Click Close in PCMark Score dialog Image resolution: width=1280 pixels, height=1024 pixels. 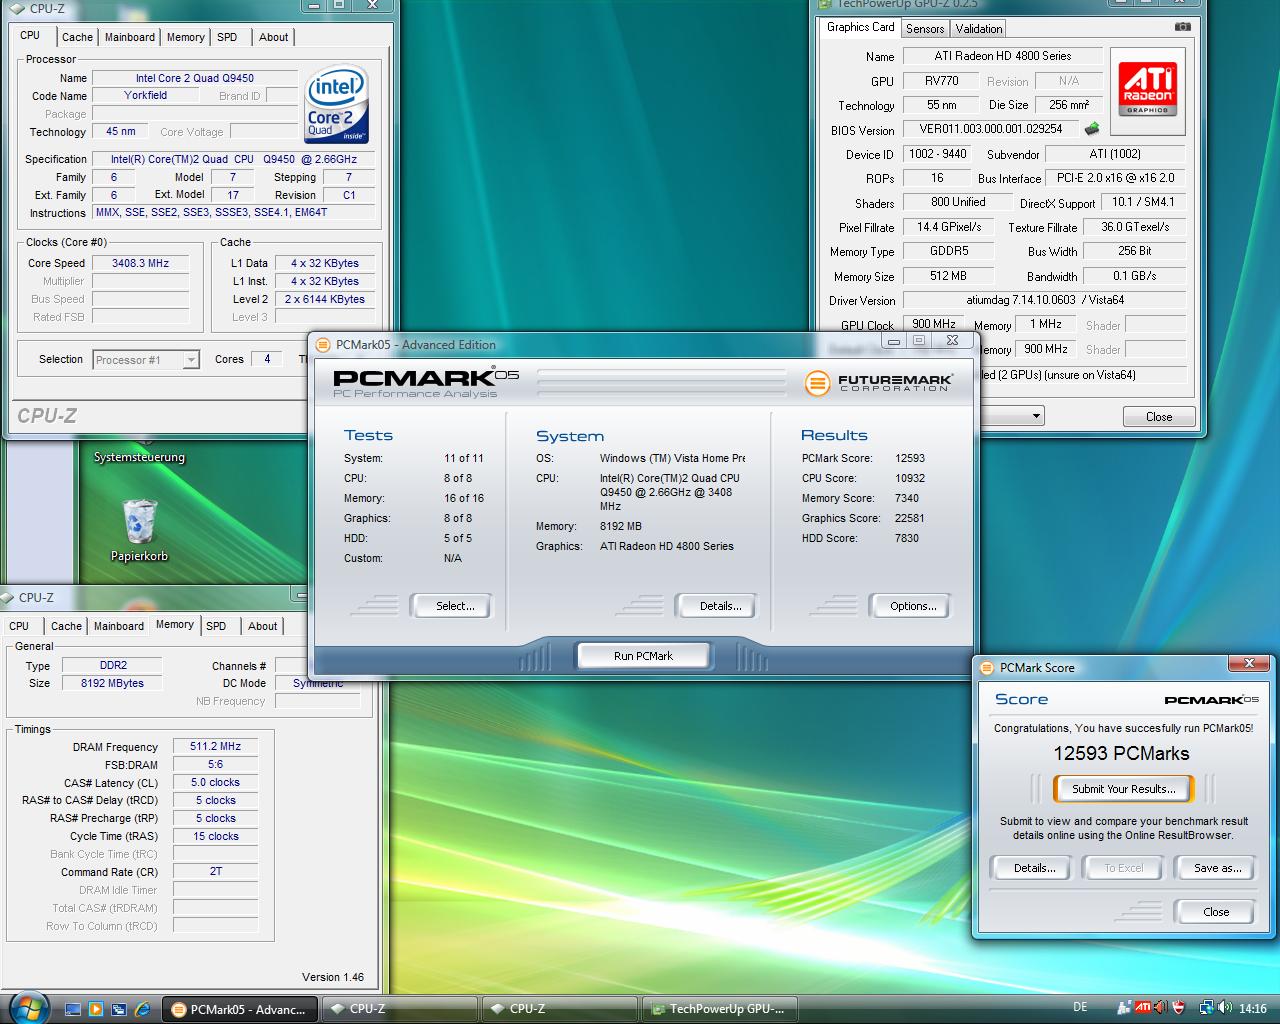[x=1216, y=912]
